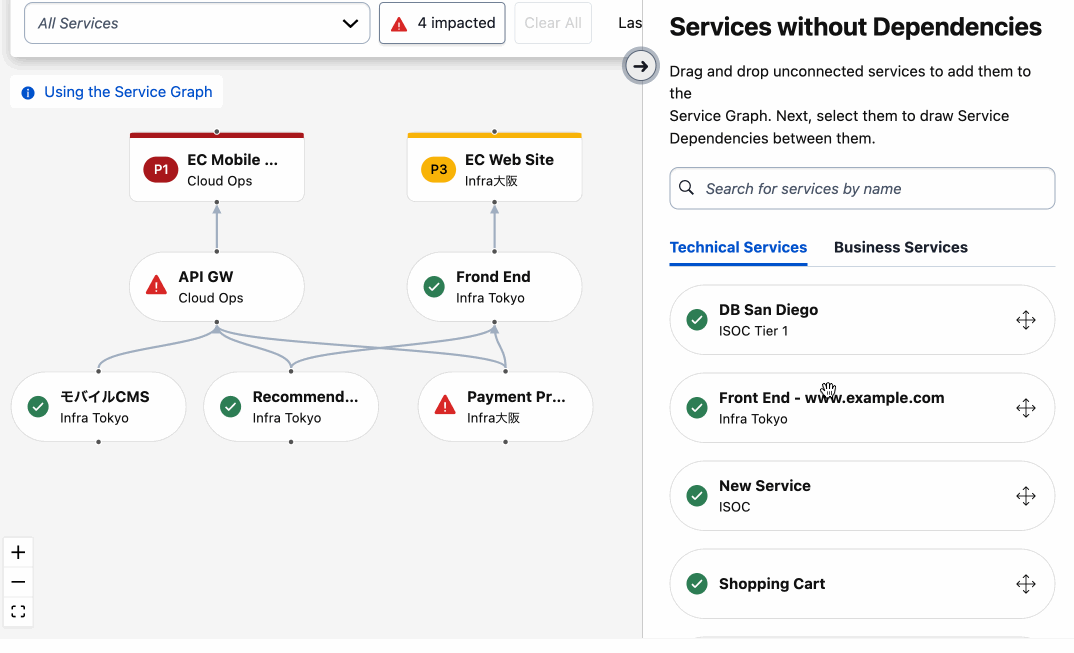Click drag handle icon for DB San Diego

pyautogui.click(x=1025, y=320)
